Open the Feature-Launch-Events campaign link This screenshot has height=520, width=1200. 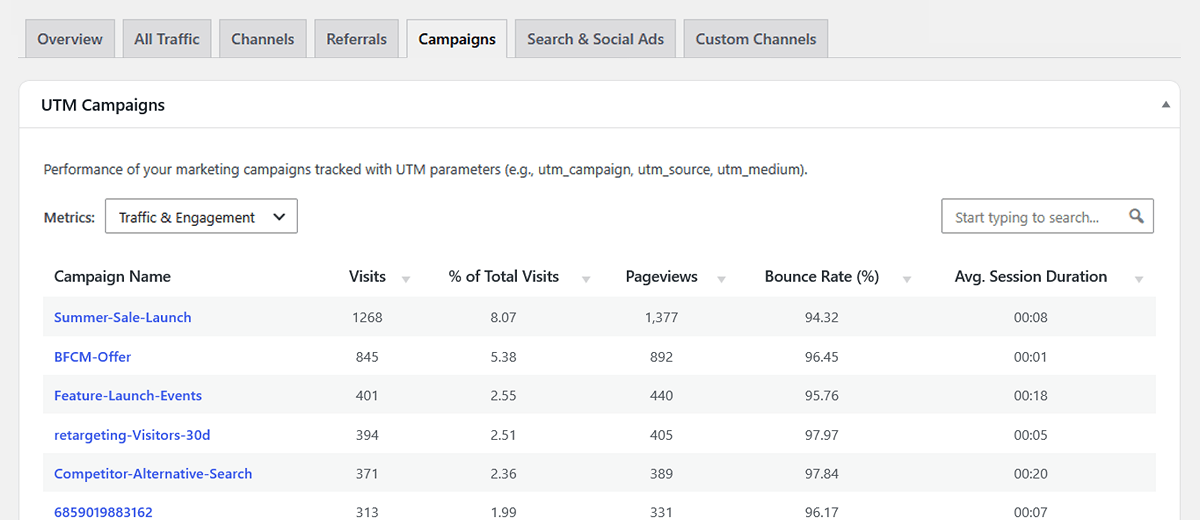click(x=128, y=395)
